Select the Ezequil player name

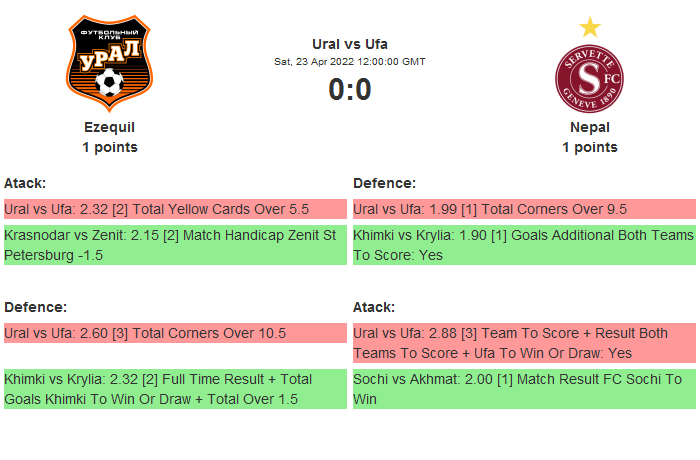(110, 127)
